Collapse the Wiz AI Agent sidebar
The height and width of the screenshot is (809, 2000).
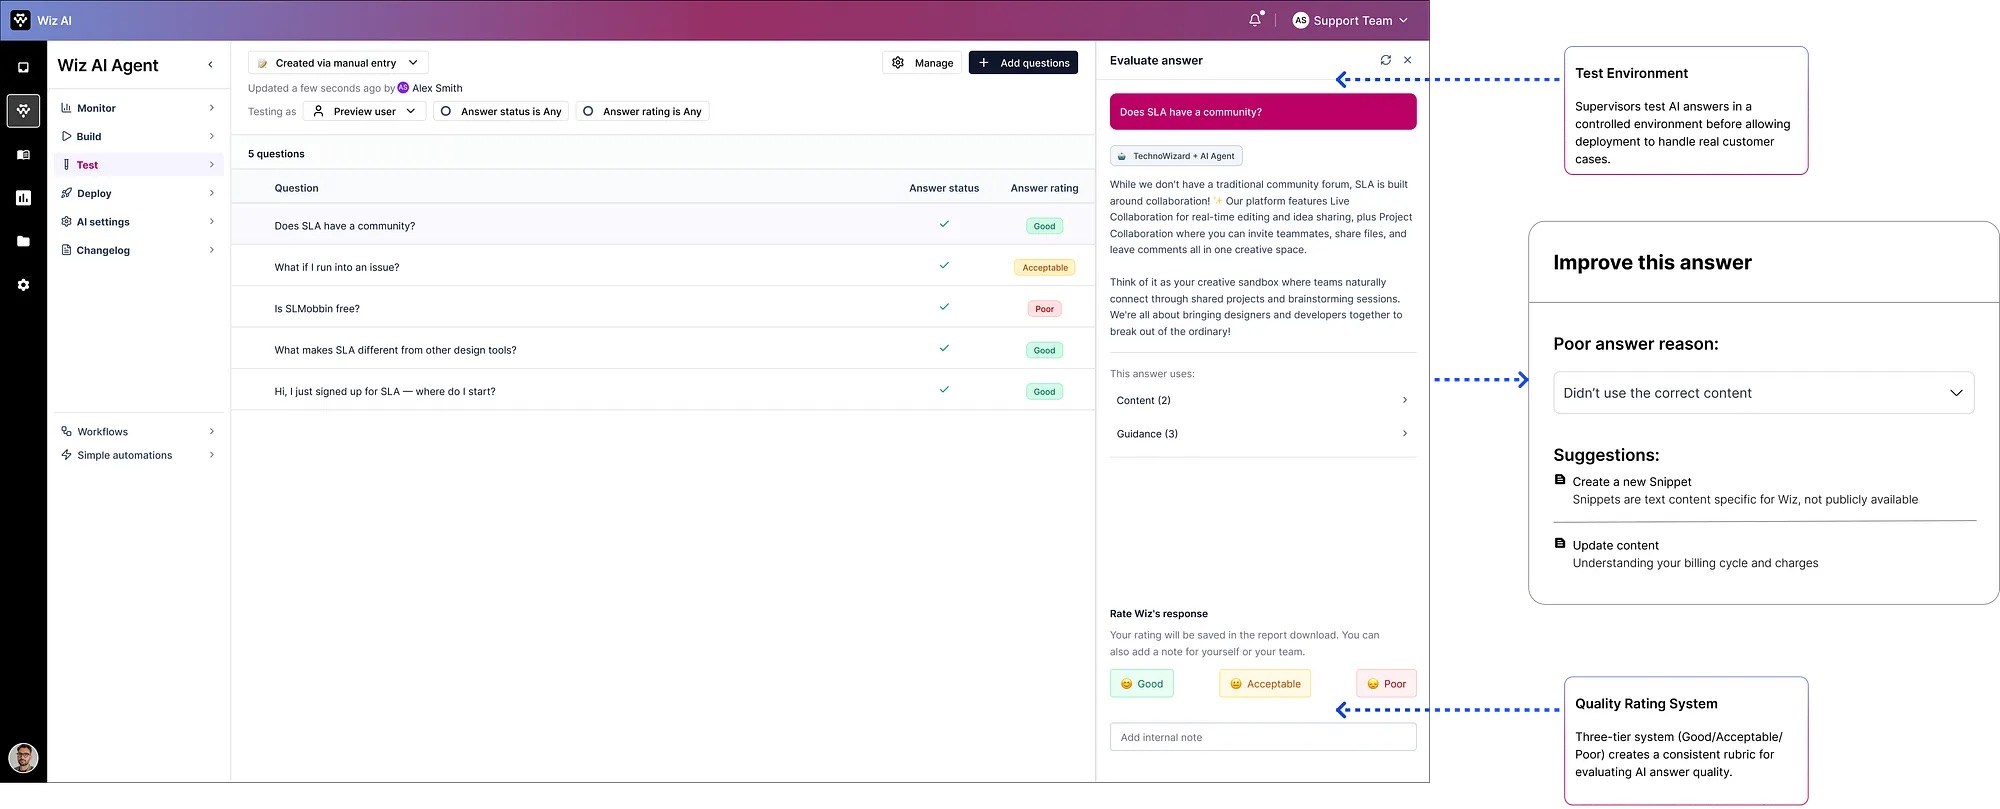[210, 65]
